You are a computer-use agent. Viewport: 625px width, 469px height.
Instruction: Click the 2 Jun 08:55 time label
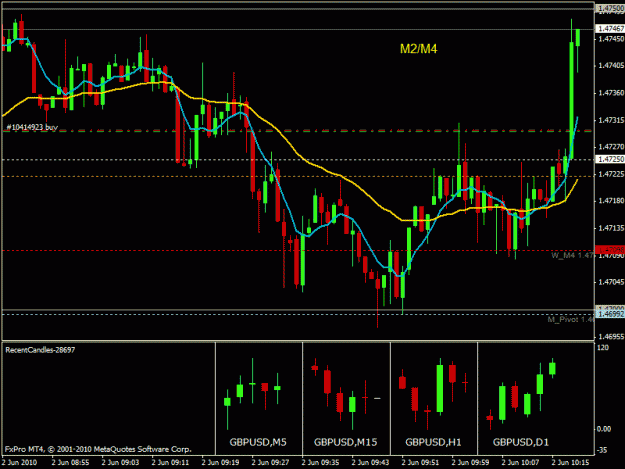tap(70, 462)
